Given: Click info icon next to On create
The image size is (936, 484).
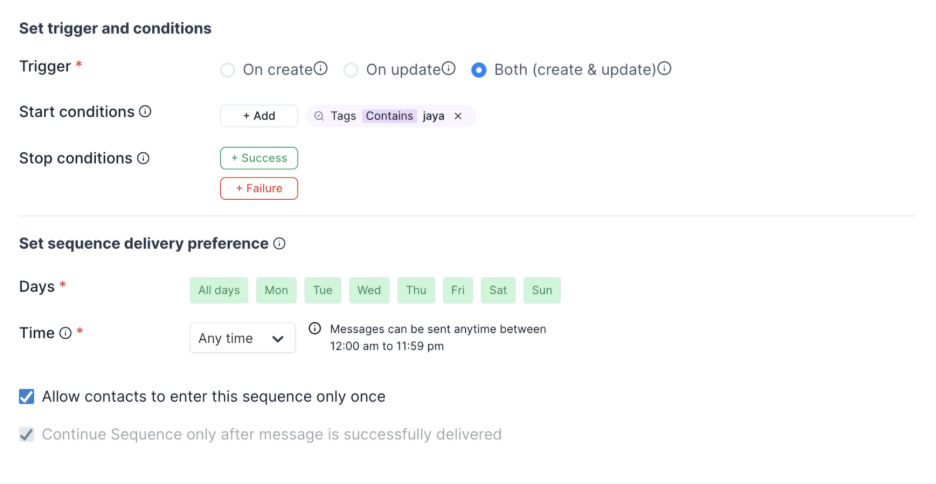Looking at the screenshot, I should tap(321, 69).
